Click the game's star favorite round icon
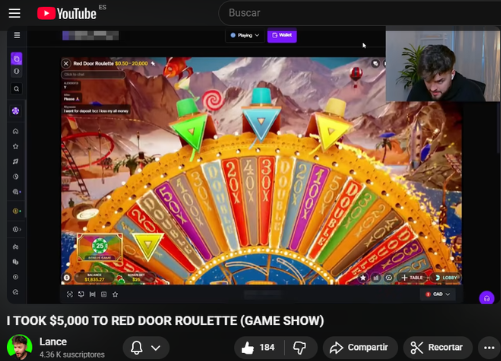The image size is (501, 361). pyautogui.click(x=363, y=277)
